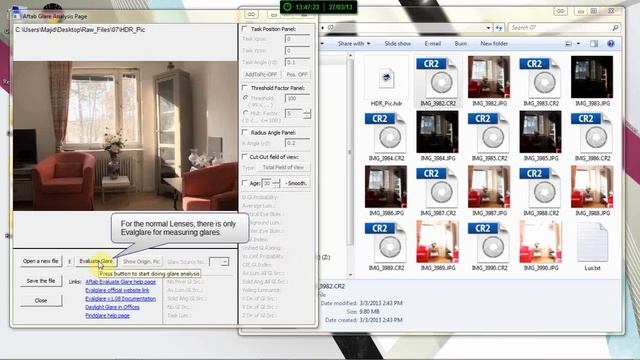Screen dimensions: 640x360
Task: Open Daylight Glare in Offices link
Action: [112, 307]
